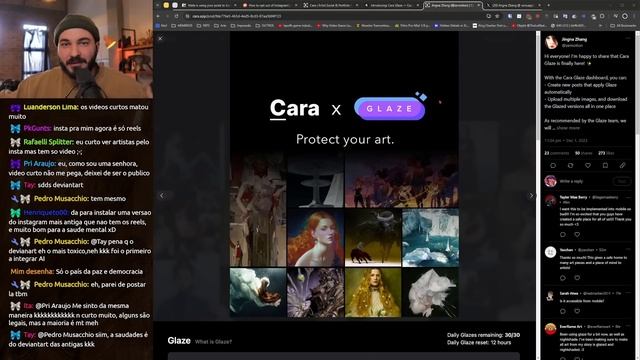The width and height of the screenshot is (640, 360).
Task: Close the image viewer with the X icon
Action: pyautogui.click(x=160, y=38)
